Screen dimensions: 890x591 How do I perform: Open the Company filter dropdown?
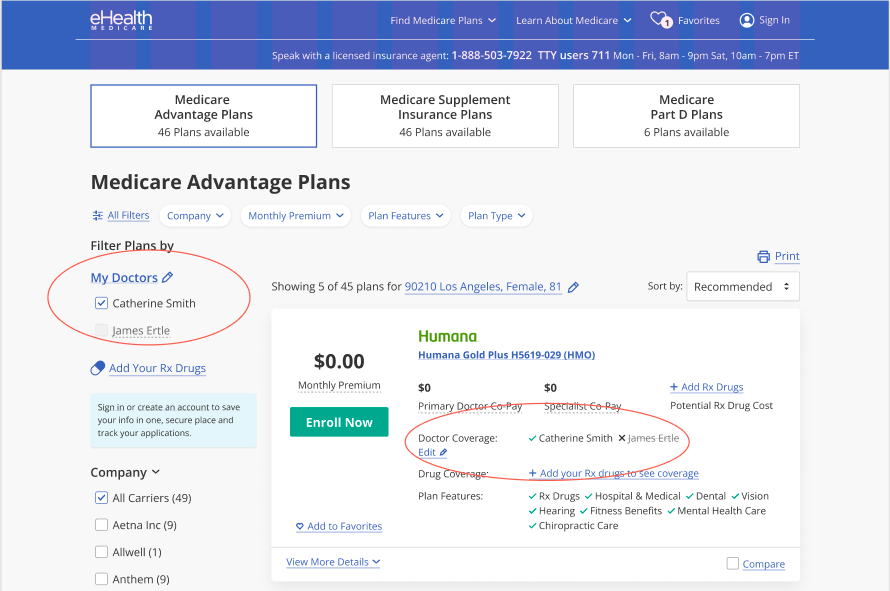coord(195,216)
